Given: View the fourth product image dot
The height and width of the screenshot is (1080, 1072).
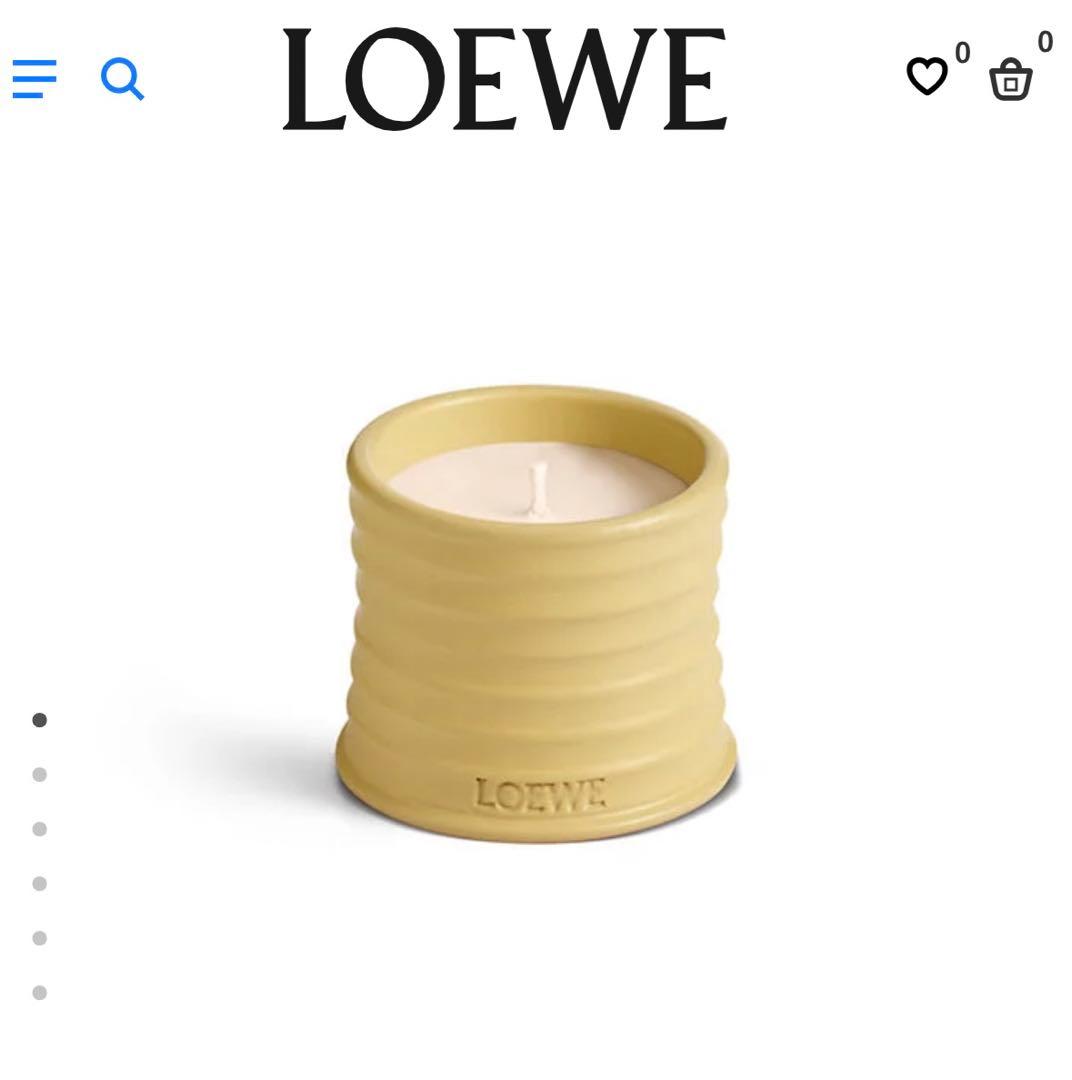Looking at the screenshot, I should 40,883.
